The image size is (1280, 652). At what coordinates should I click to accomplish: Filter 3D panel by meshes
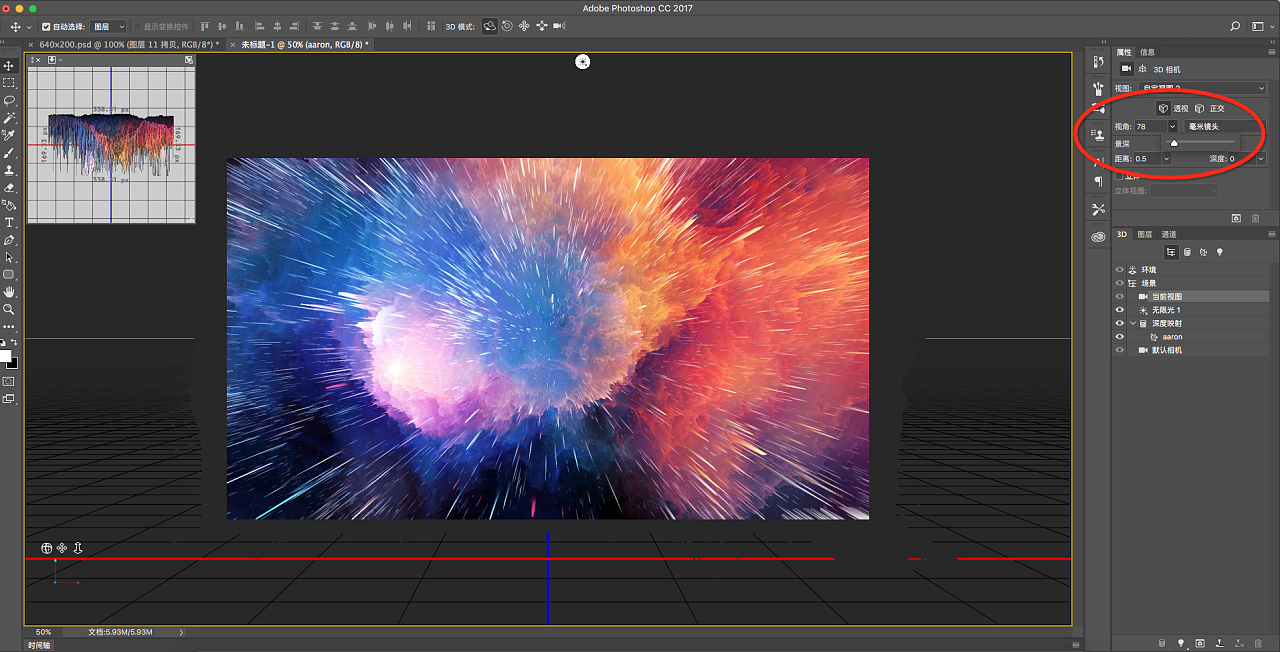(1188, 252)
